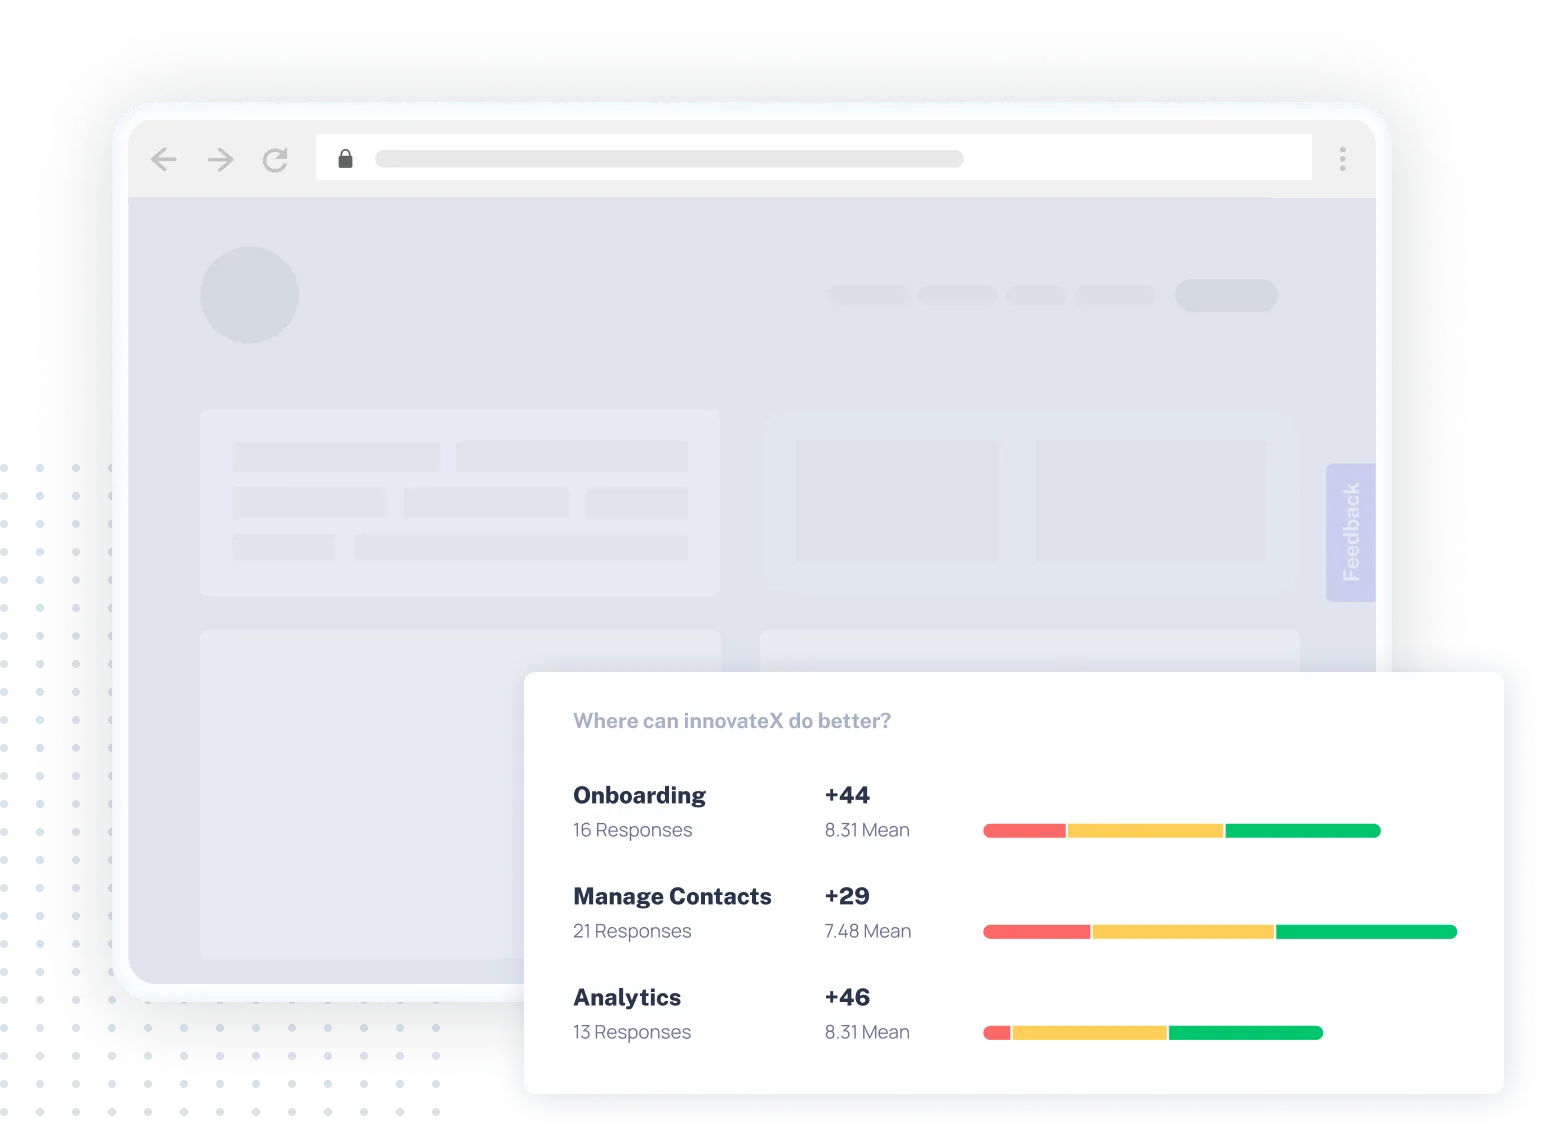Click the round profile avatar placeholder
The width and height of the screenshot is (1542, 1132).
(x=249, y=295)
